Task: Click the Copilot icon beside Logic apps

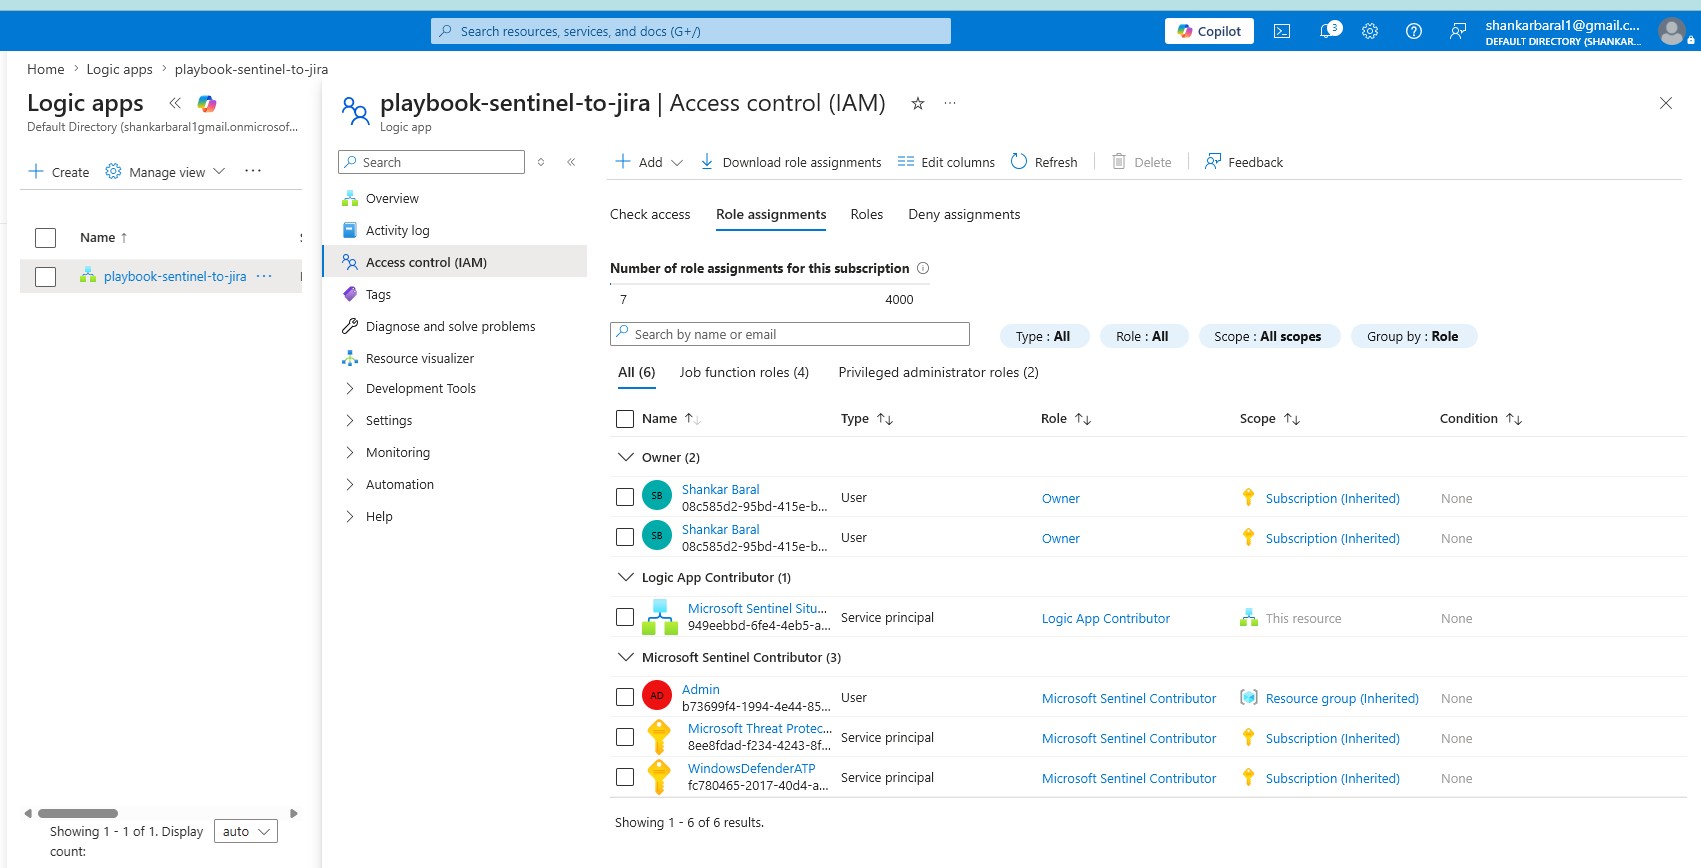Action: (207, 103)
